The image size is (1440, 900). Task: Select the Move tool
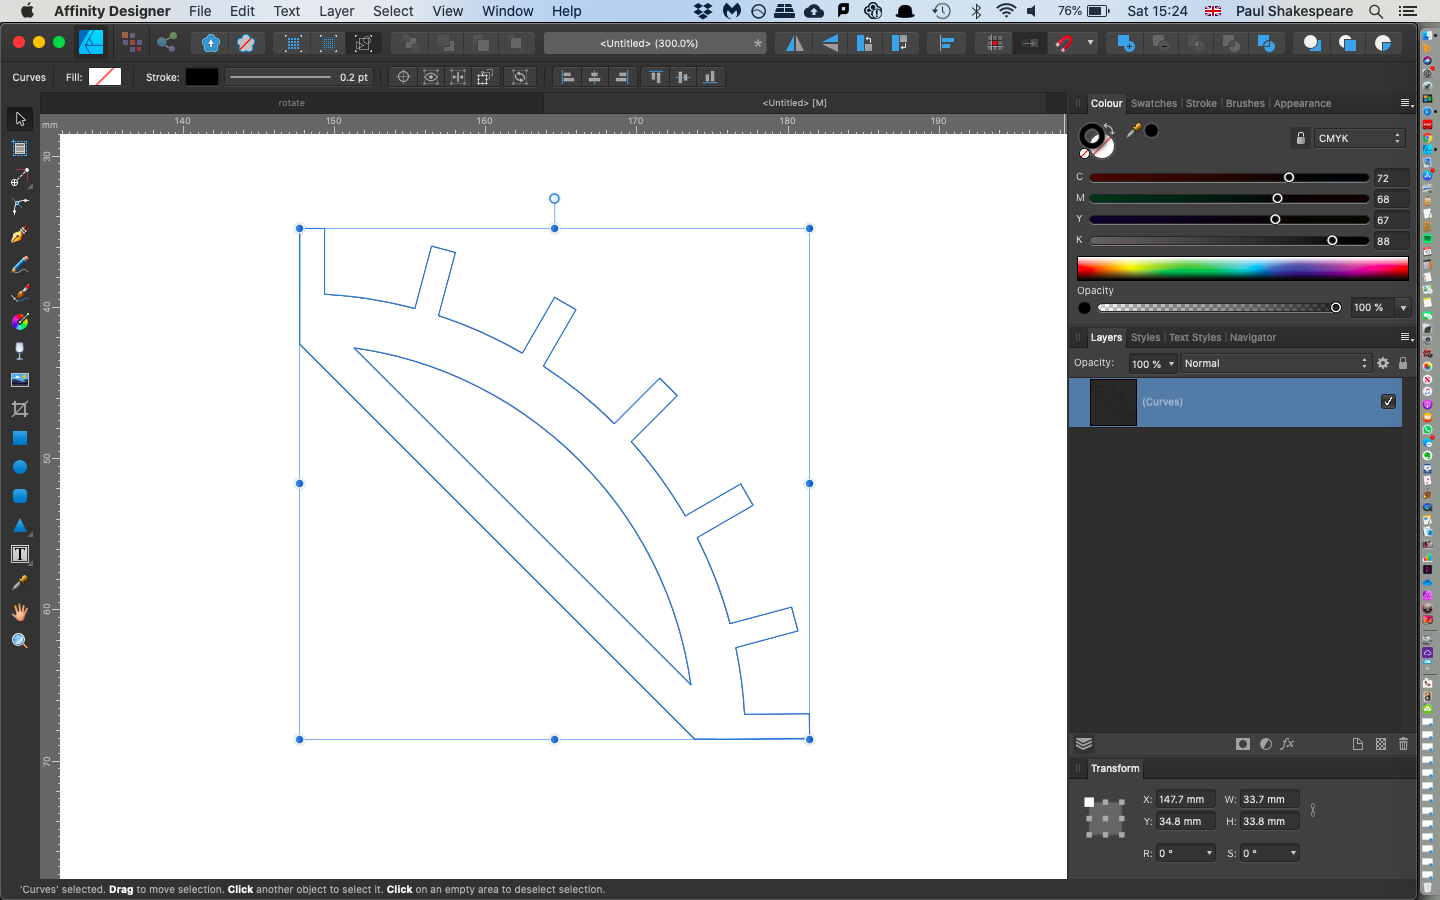(x=20, y=119)
